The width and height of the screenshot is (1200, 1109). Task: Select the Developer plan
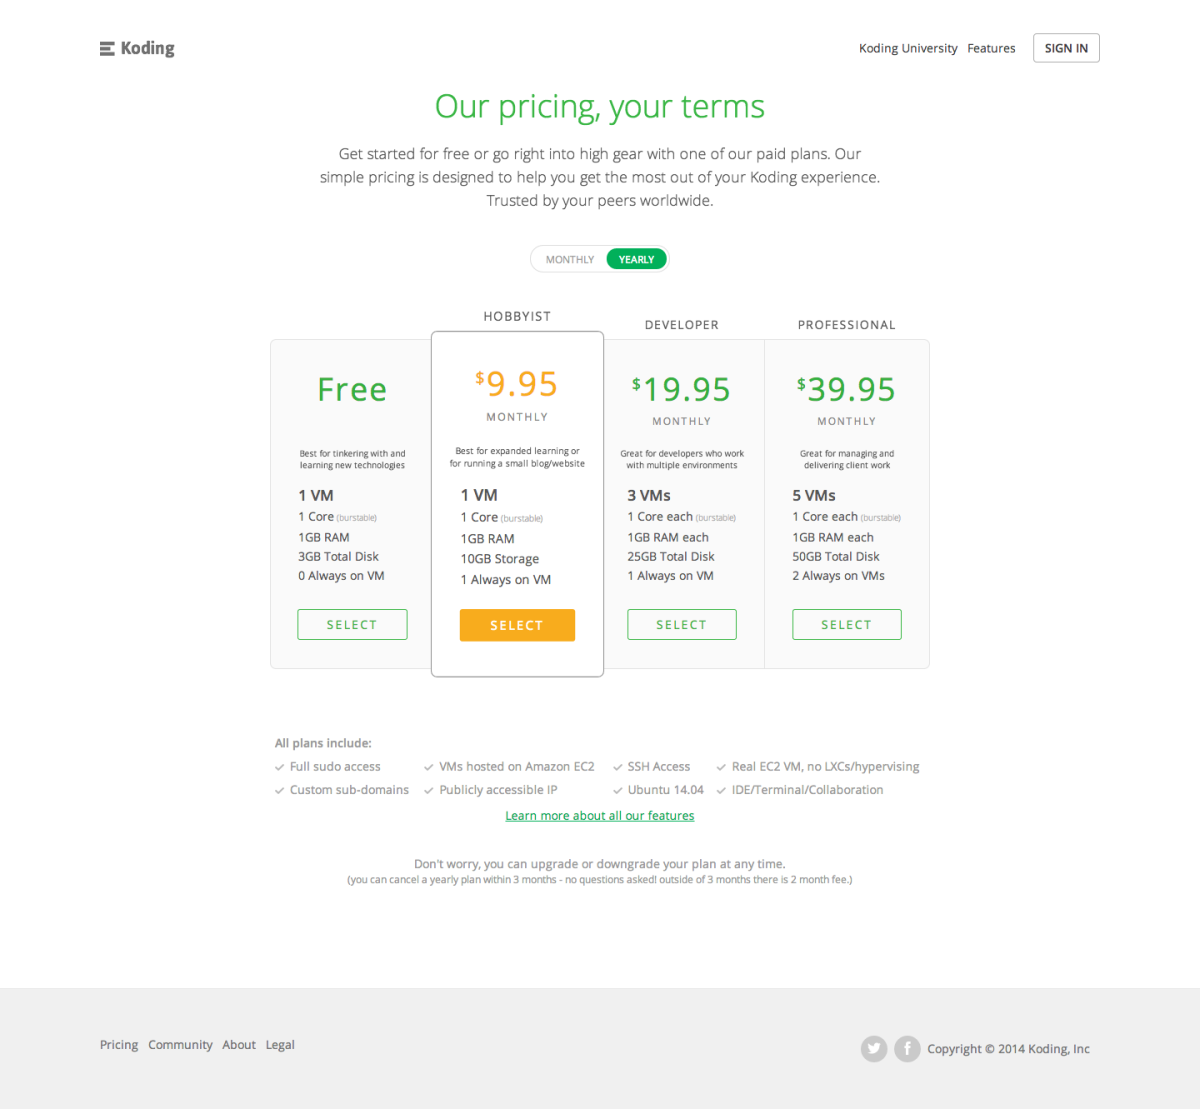(681, 624)
